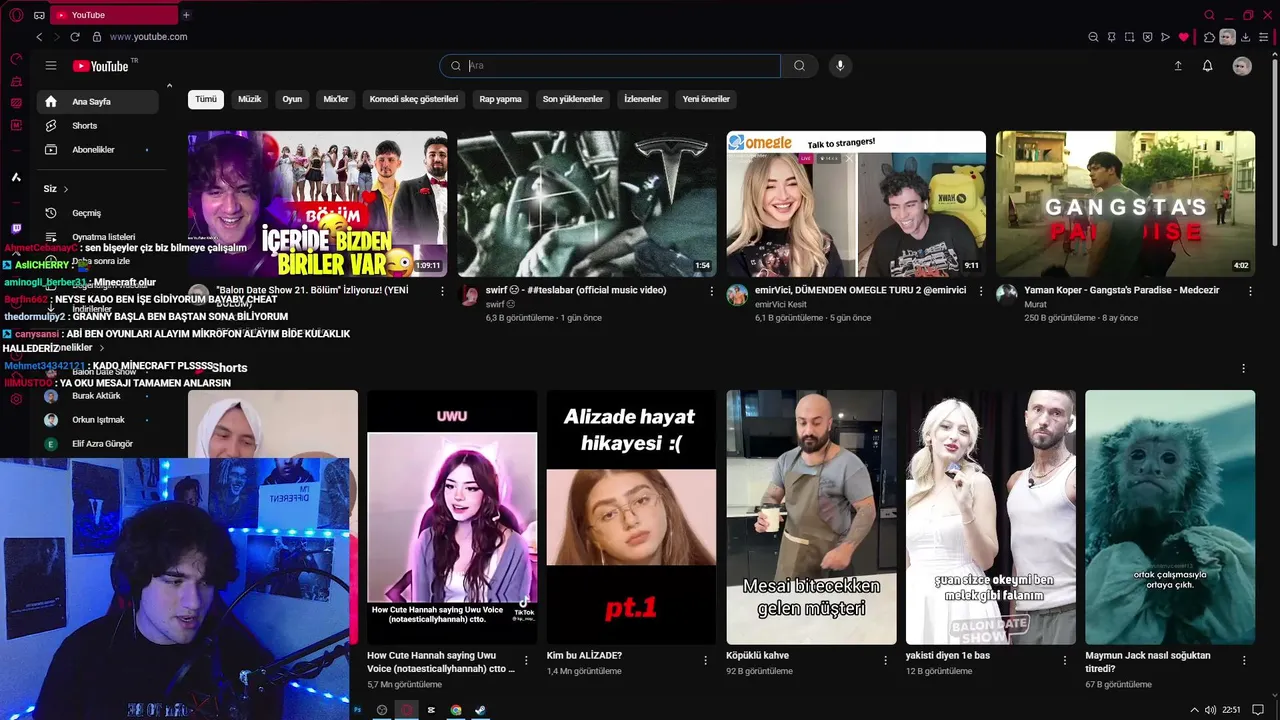Screen dimensions: 1280x720
Task: Select the İzlenenler chip
Action: (x=643, y=99)
